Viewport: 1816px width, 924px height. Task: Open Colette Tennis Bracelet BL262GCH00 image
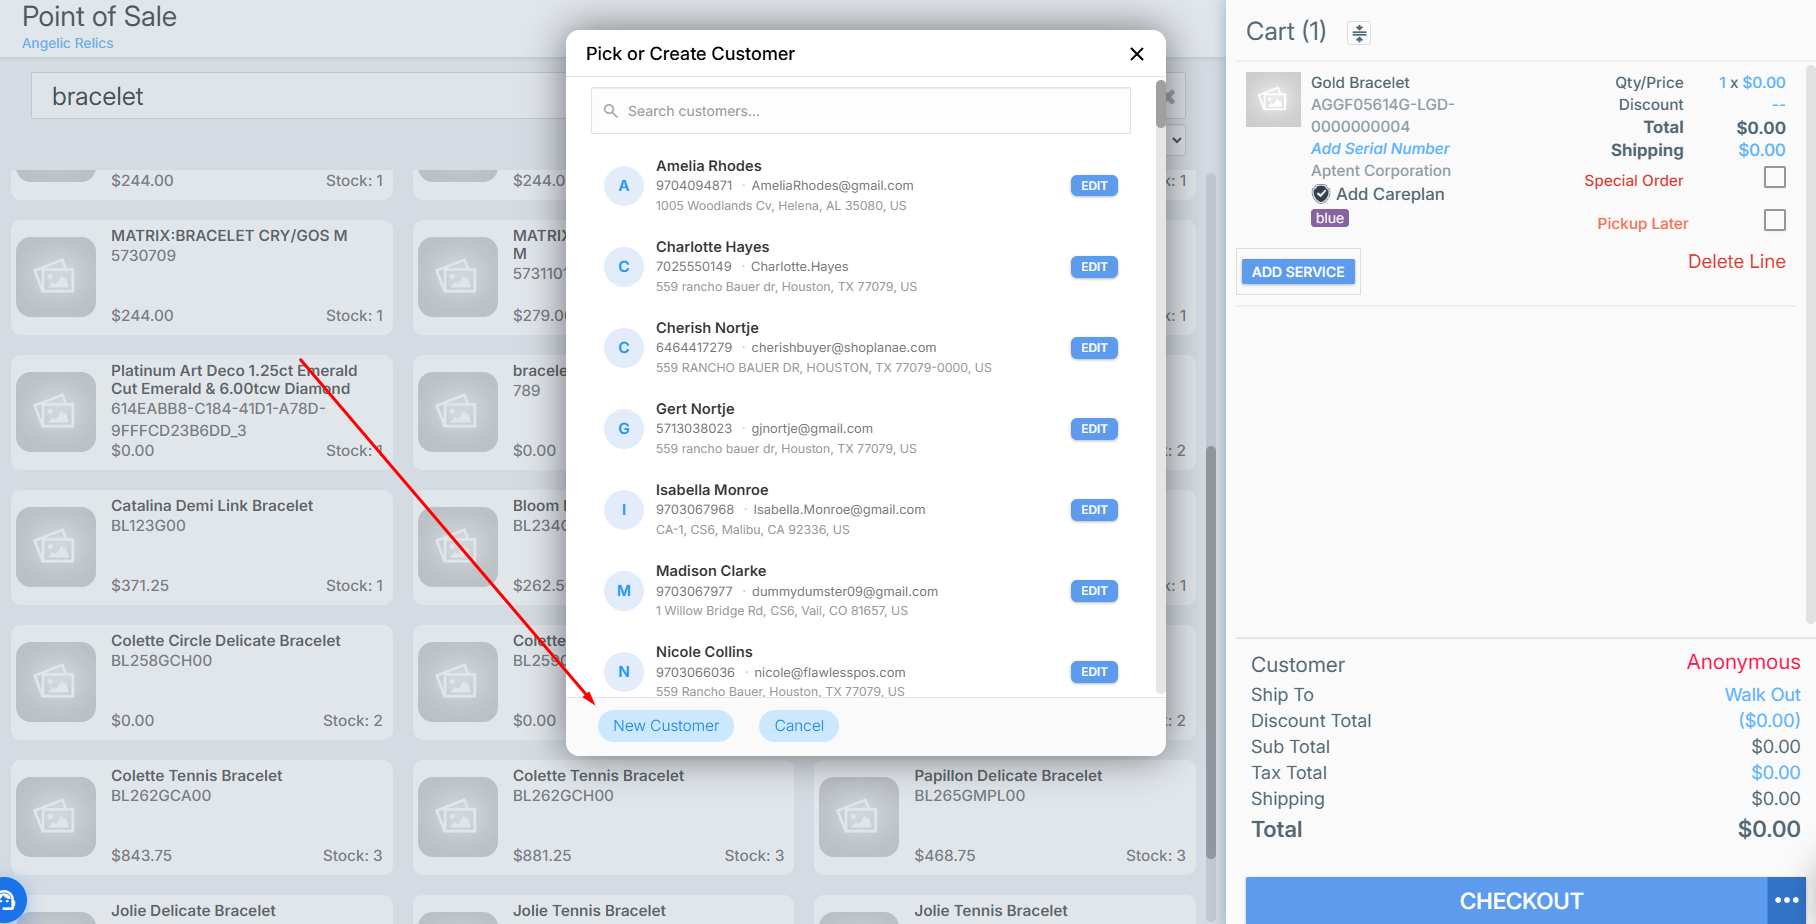[x=458, y=817]
